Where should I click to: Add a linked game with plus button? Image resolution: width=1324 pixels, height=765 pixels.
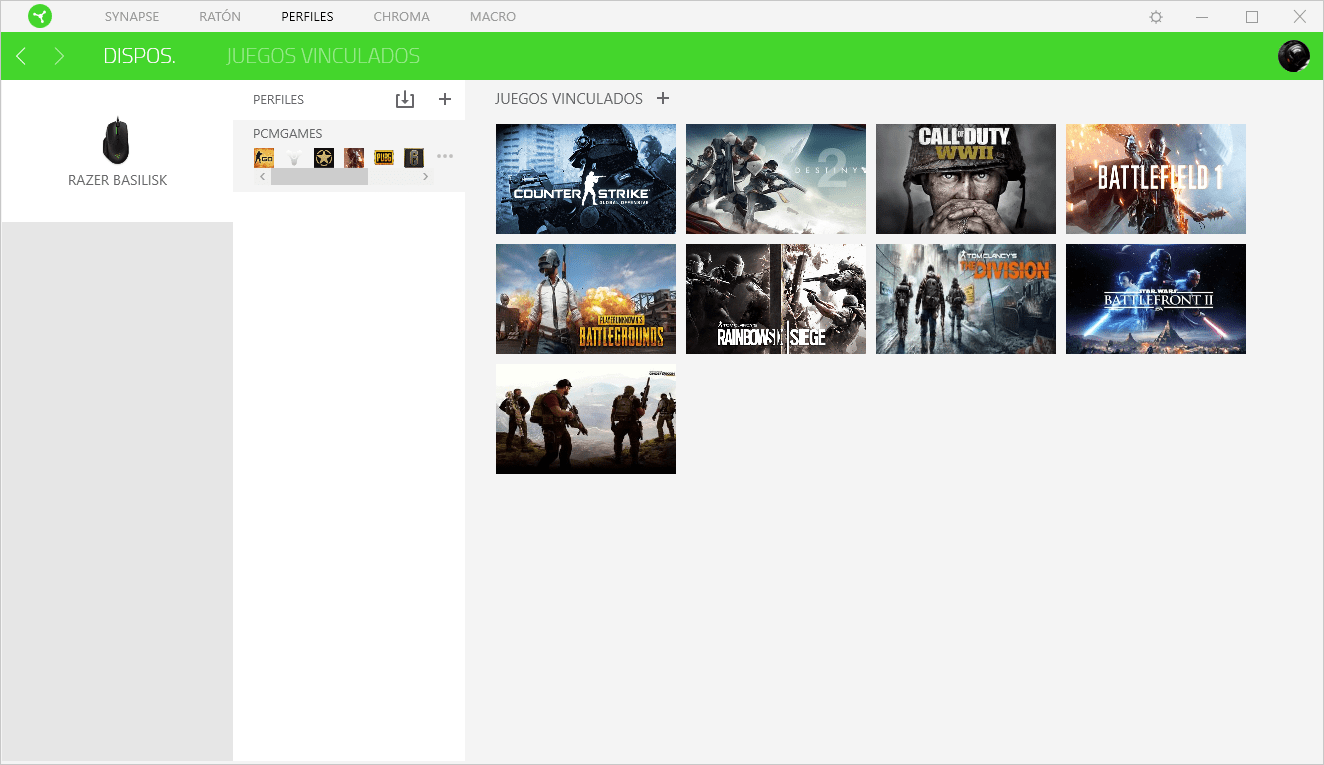[662, 98]
